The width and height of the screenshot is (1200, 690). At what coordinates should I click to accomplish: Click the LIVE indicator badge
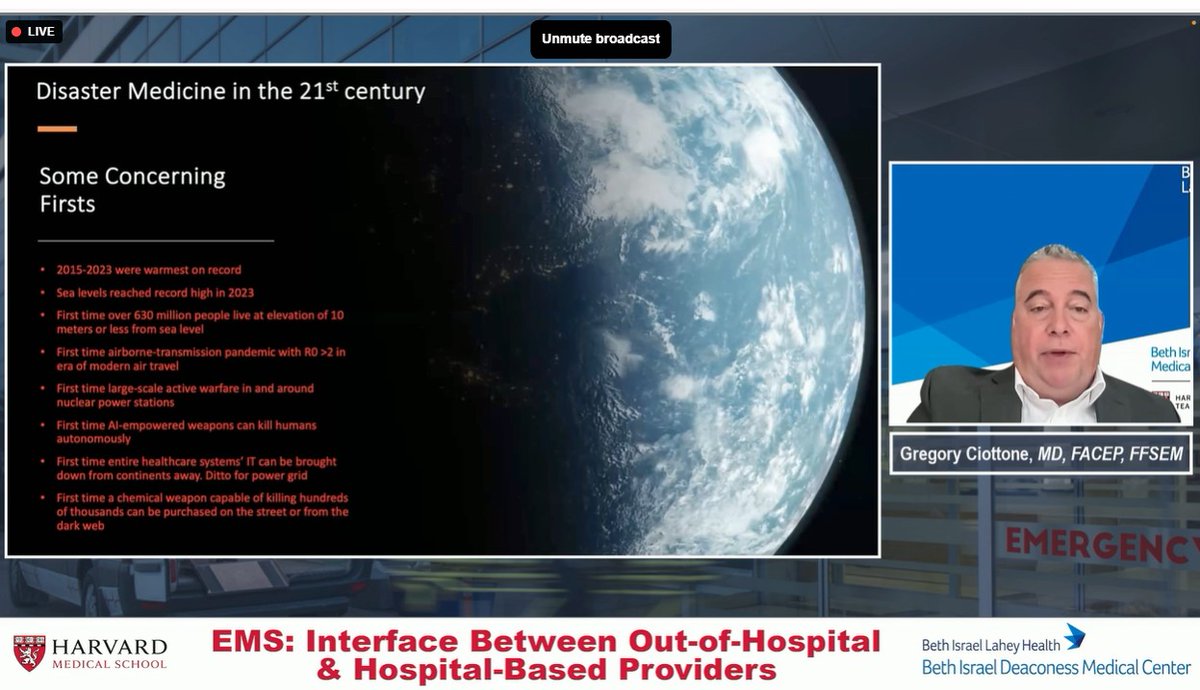33,32
